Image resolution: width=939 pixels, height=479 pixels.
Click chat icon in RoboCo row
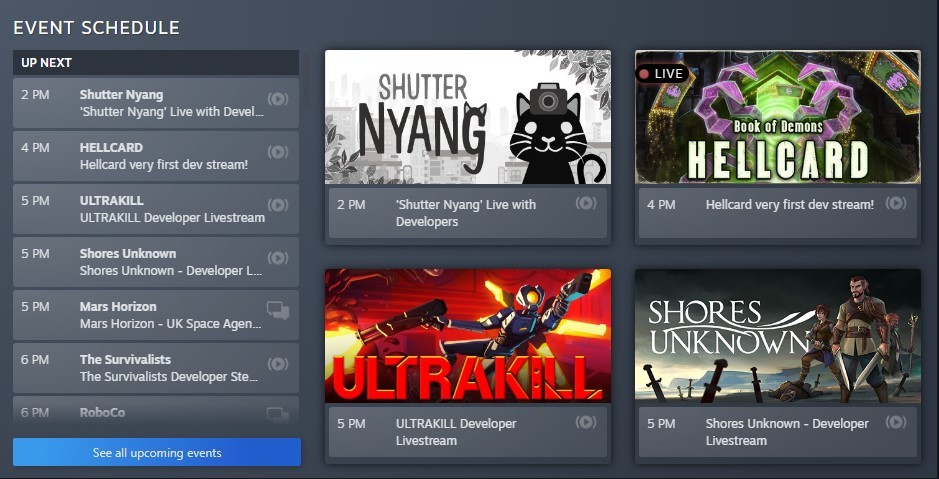point(278,414)
